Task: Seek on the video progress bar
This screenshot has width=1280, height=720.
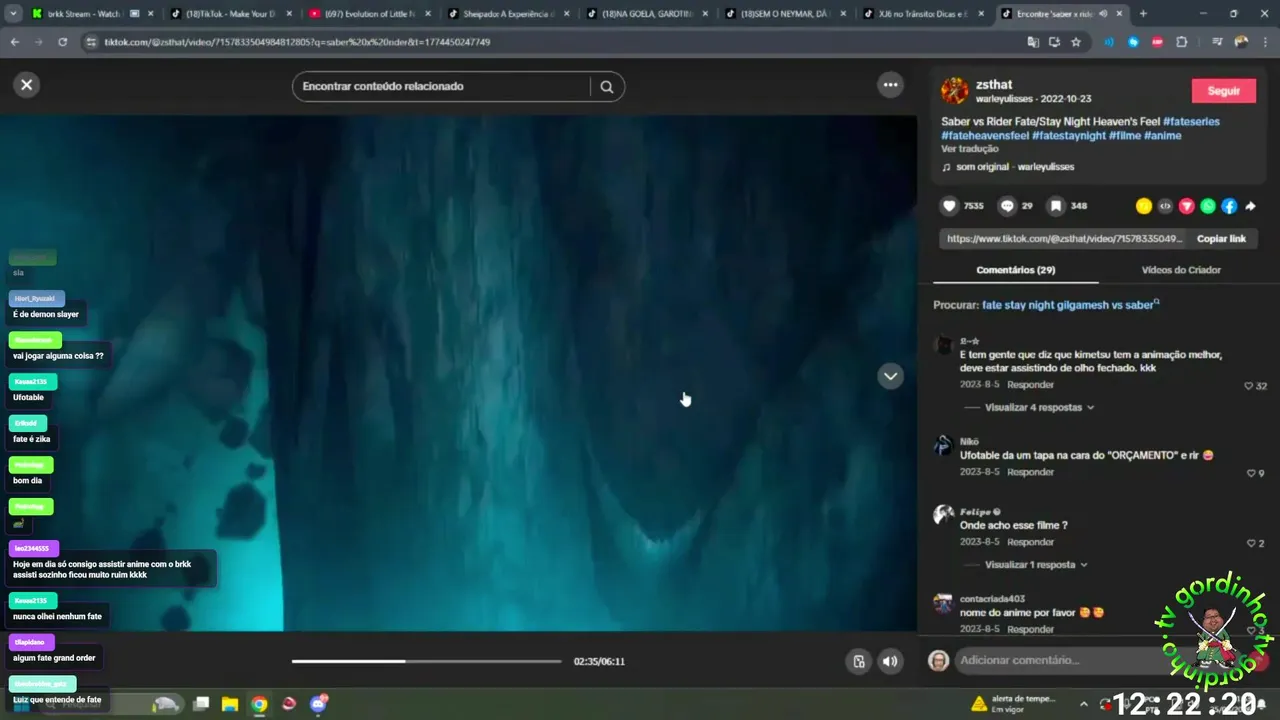Action: pyautogui.click(x=427, y=661)
